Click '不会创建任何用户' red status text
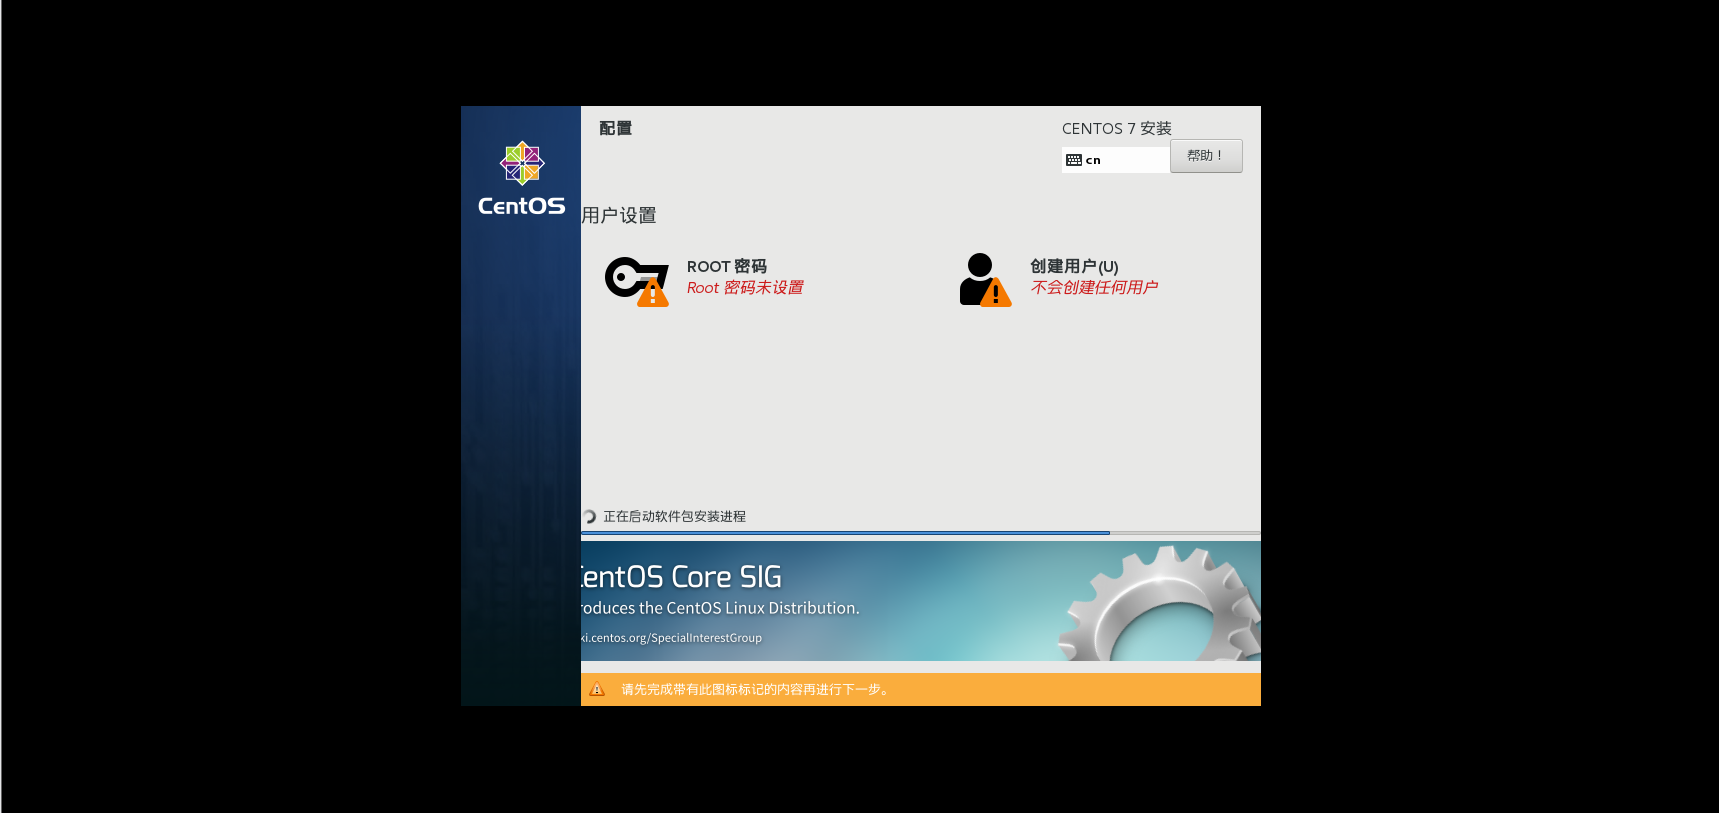Image resolution: width=1719 pixels, height=813 pixels. (x=1094, y=288)
